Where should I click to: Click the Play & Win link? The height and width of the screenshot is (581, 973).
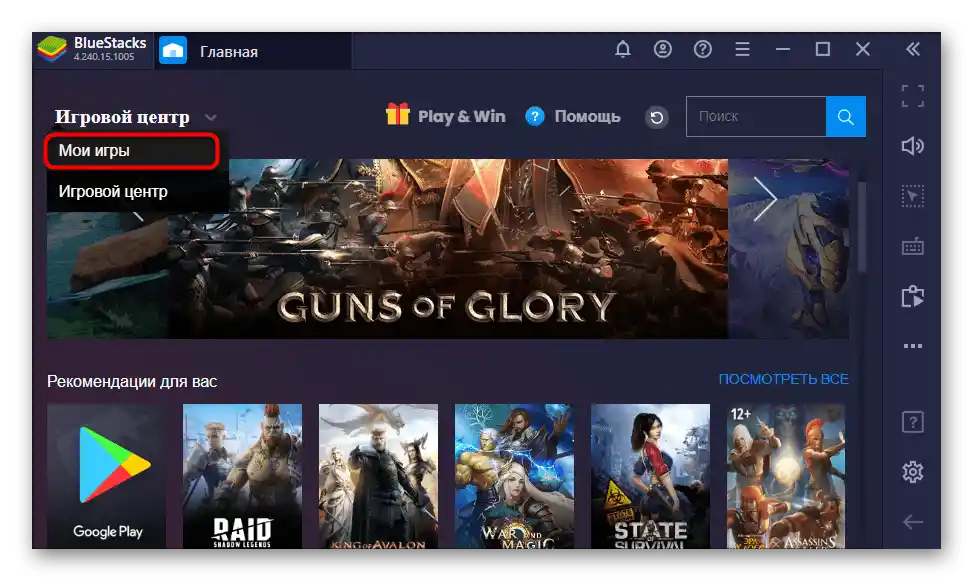pyautogui.click(x=462, y=117)
